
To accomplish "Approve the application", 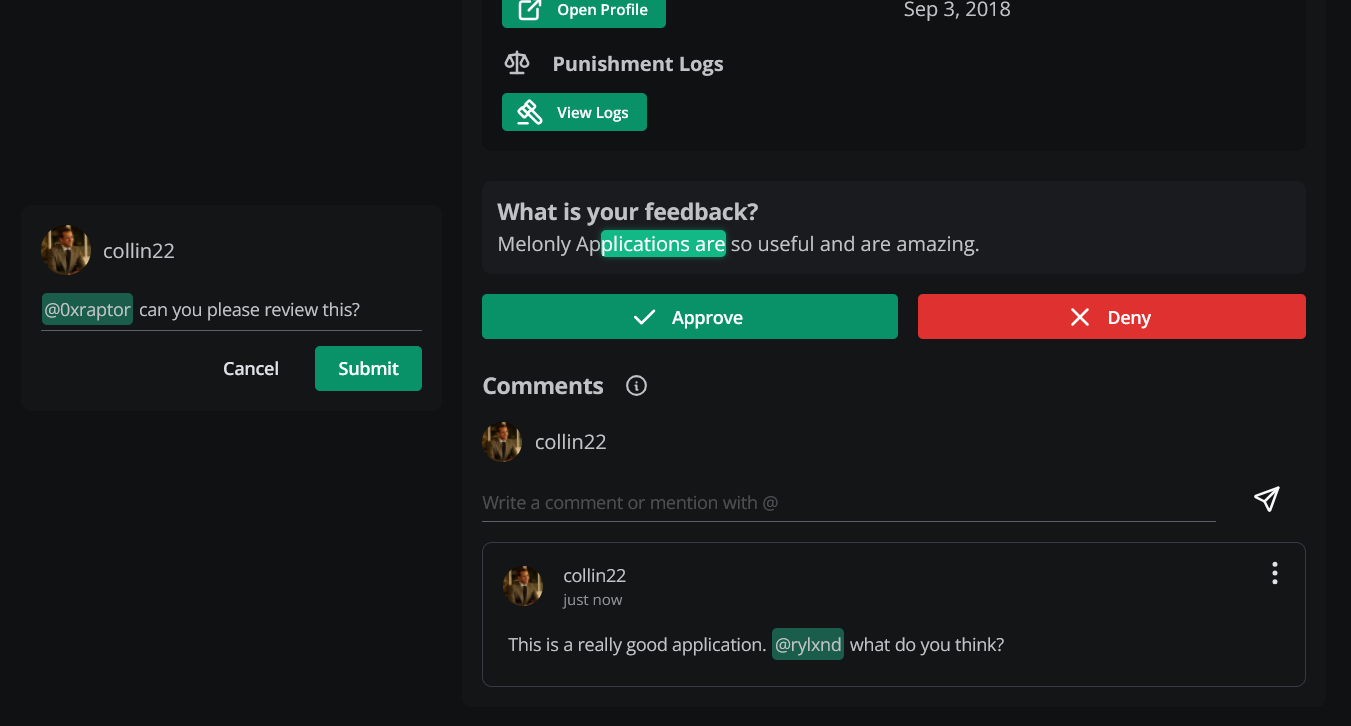I will [x=690, y=316].
